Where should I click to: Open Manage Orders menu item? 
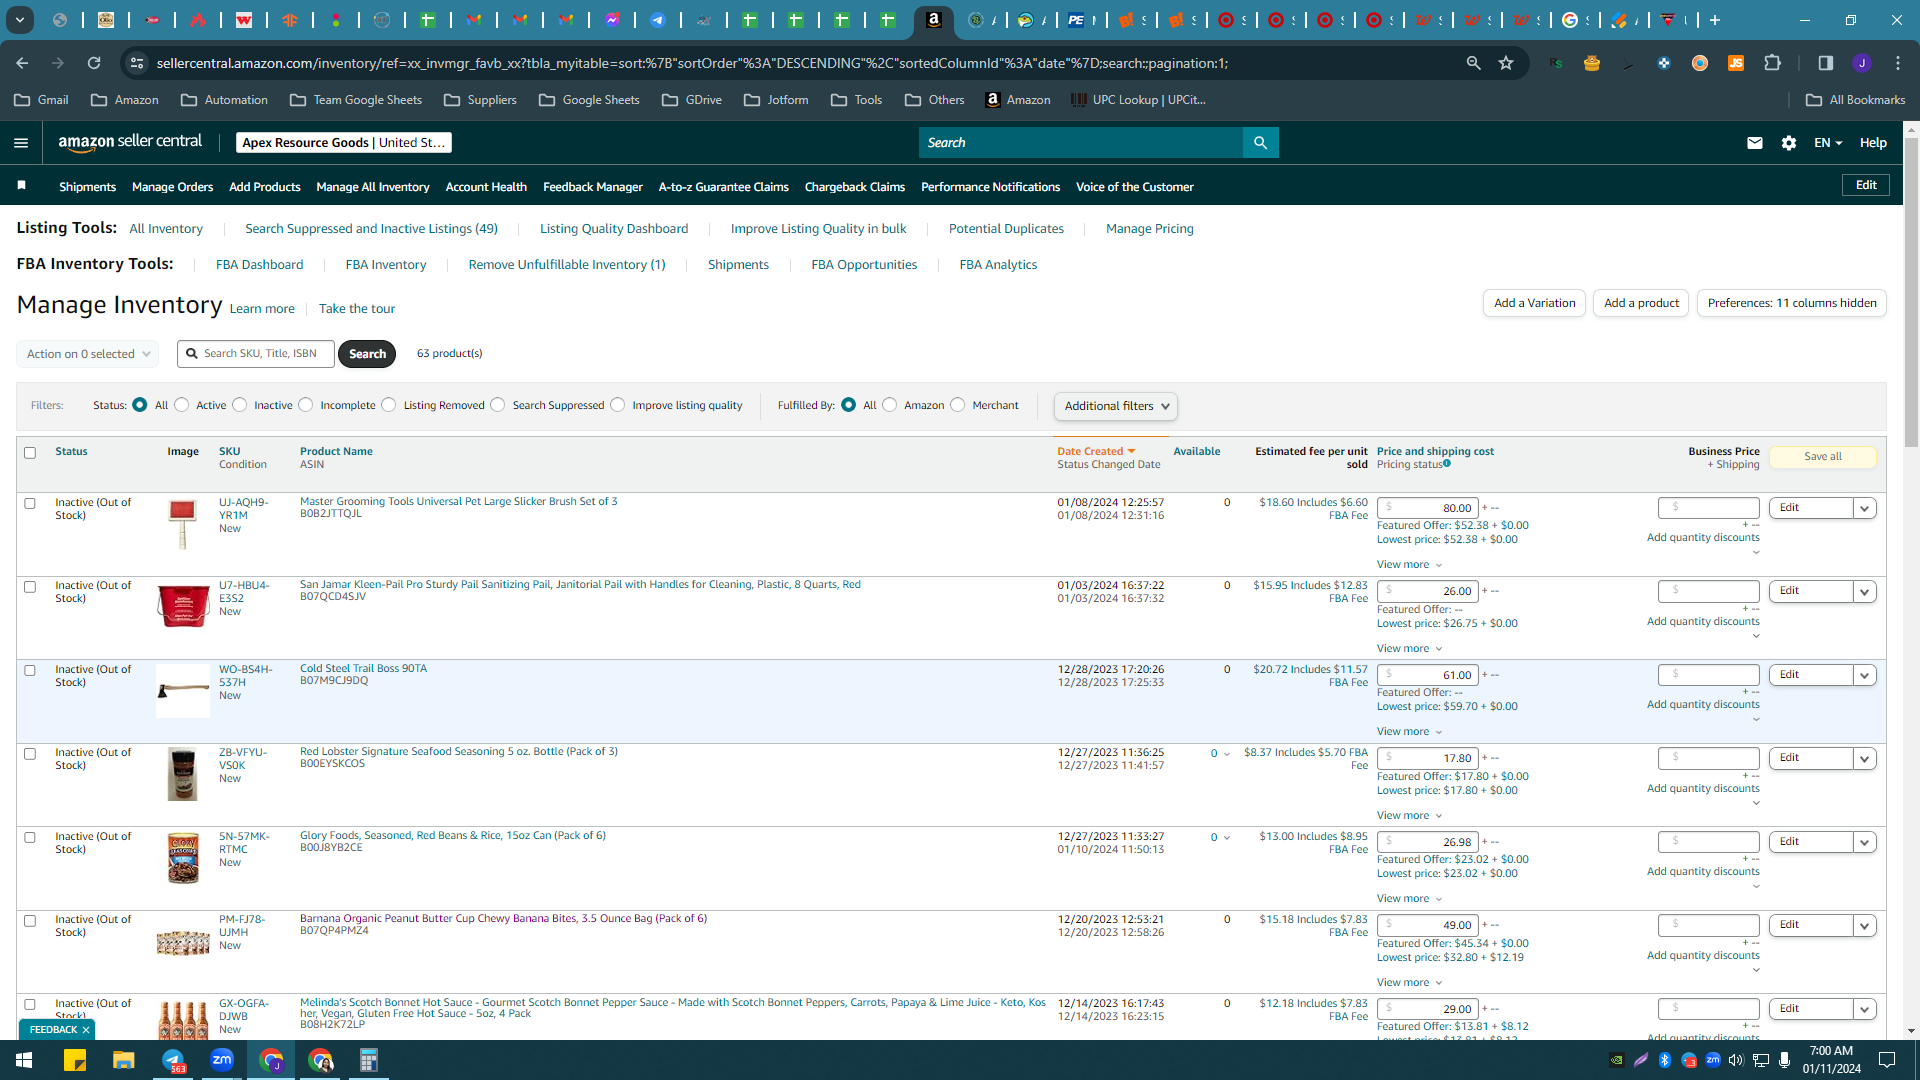[172, 187]
